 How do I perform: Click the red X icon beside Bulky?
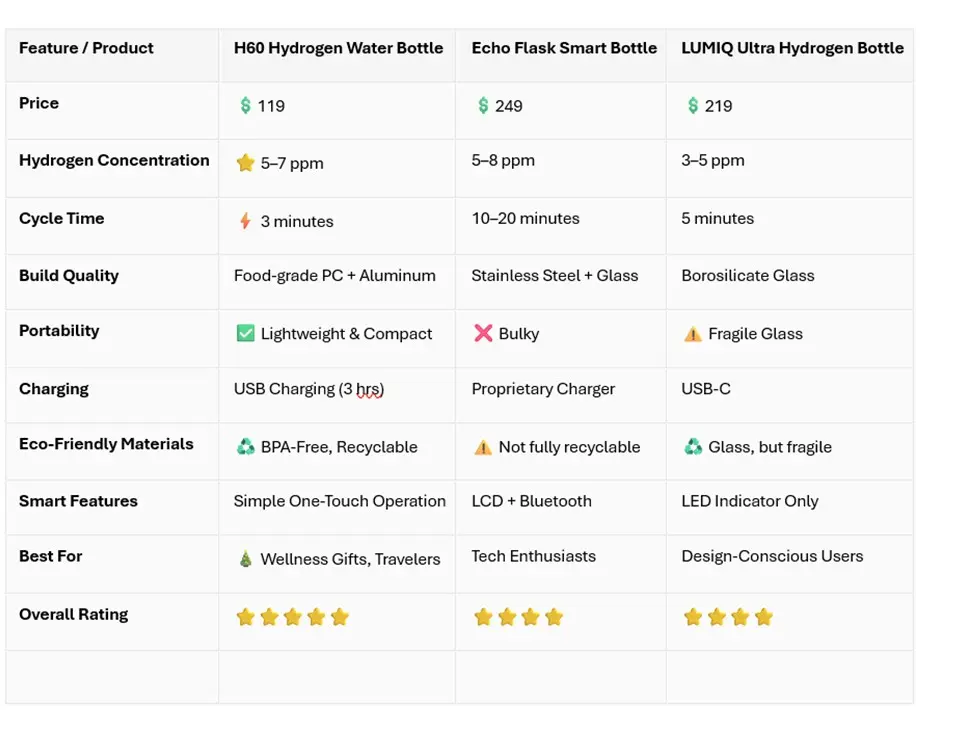(x=483, y=333)
